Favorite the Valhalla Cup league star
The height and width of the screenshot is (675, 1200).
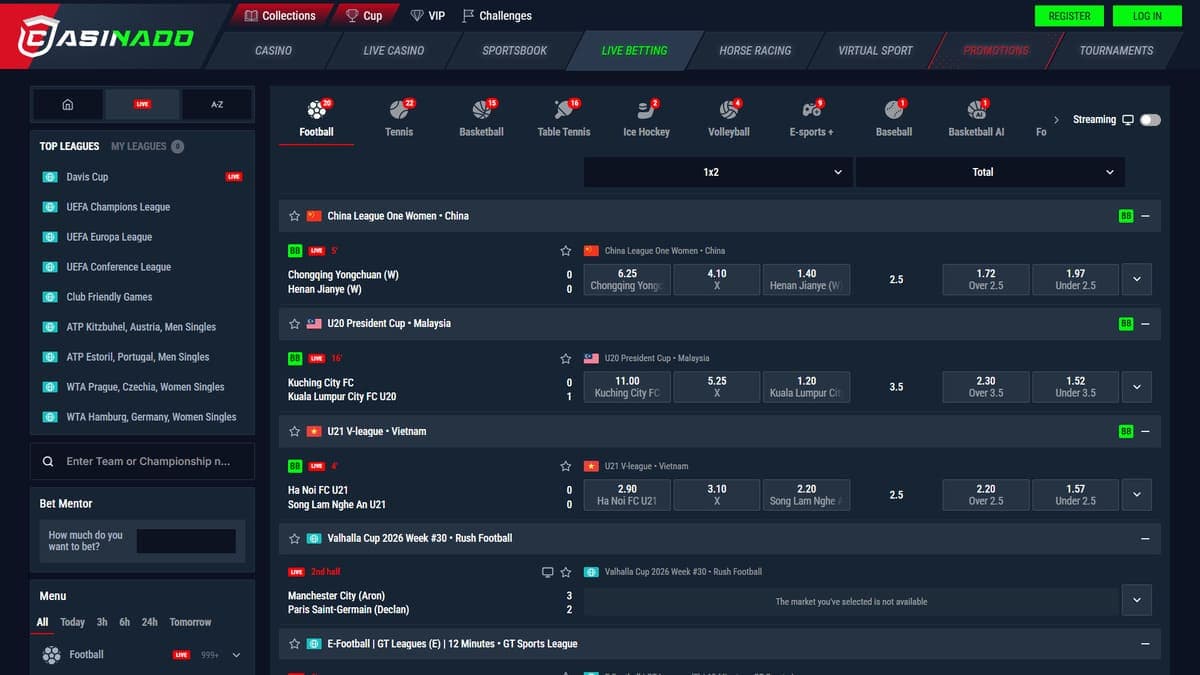(x=294, y=538)
